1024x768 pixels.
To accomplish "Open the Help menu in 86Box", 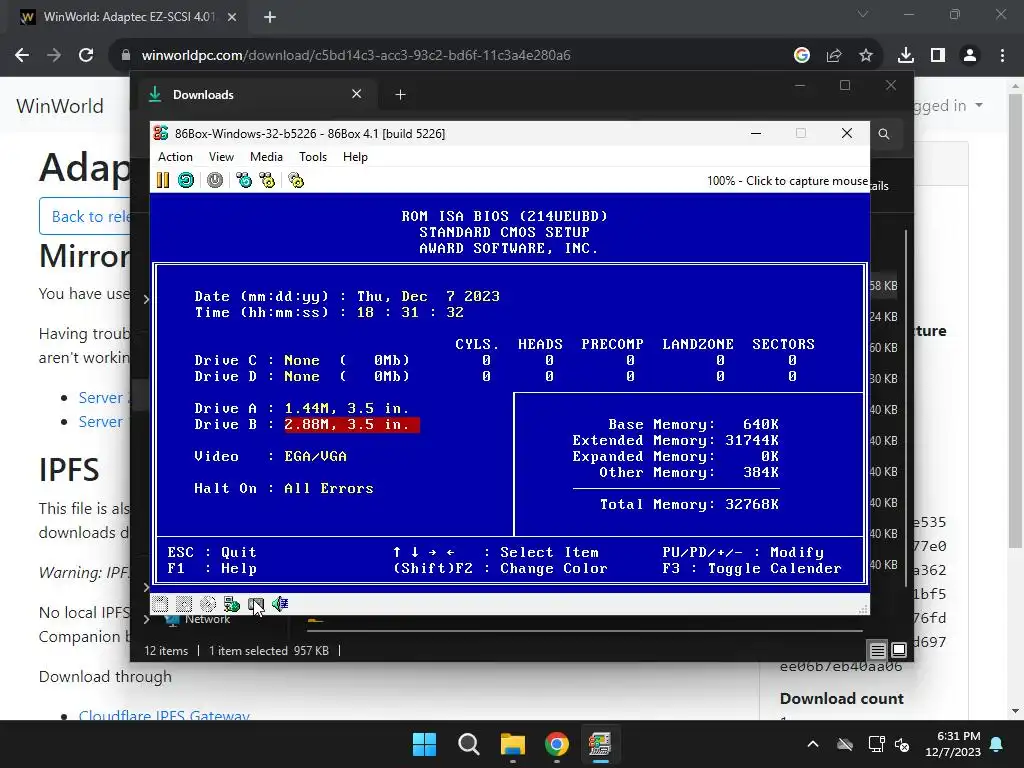I will [x=355, y=157].
